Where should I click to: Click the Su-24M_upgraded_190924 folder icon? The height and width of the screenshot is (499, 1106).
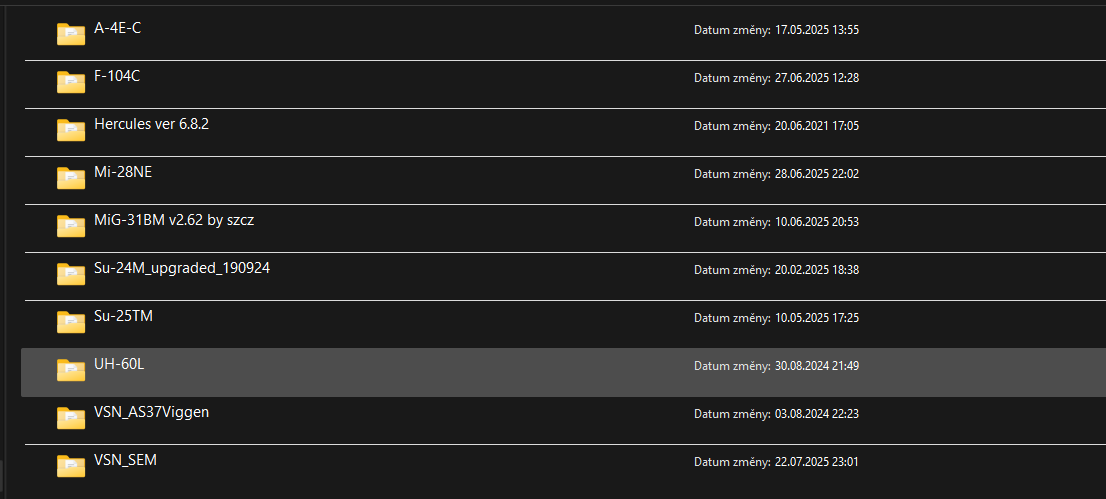click(x=71, y=274)
